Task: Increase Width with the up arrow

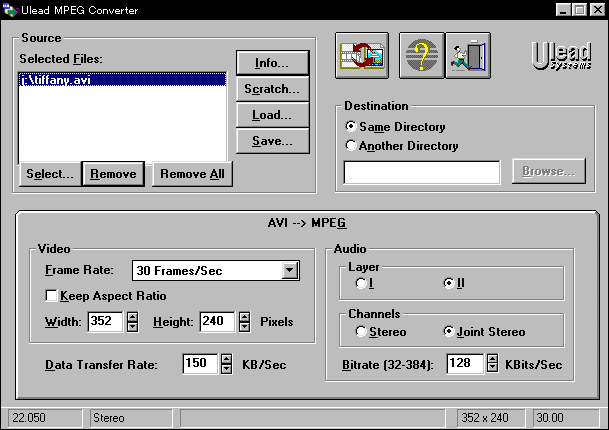Action: click(x=132, y=317)
